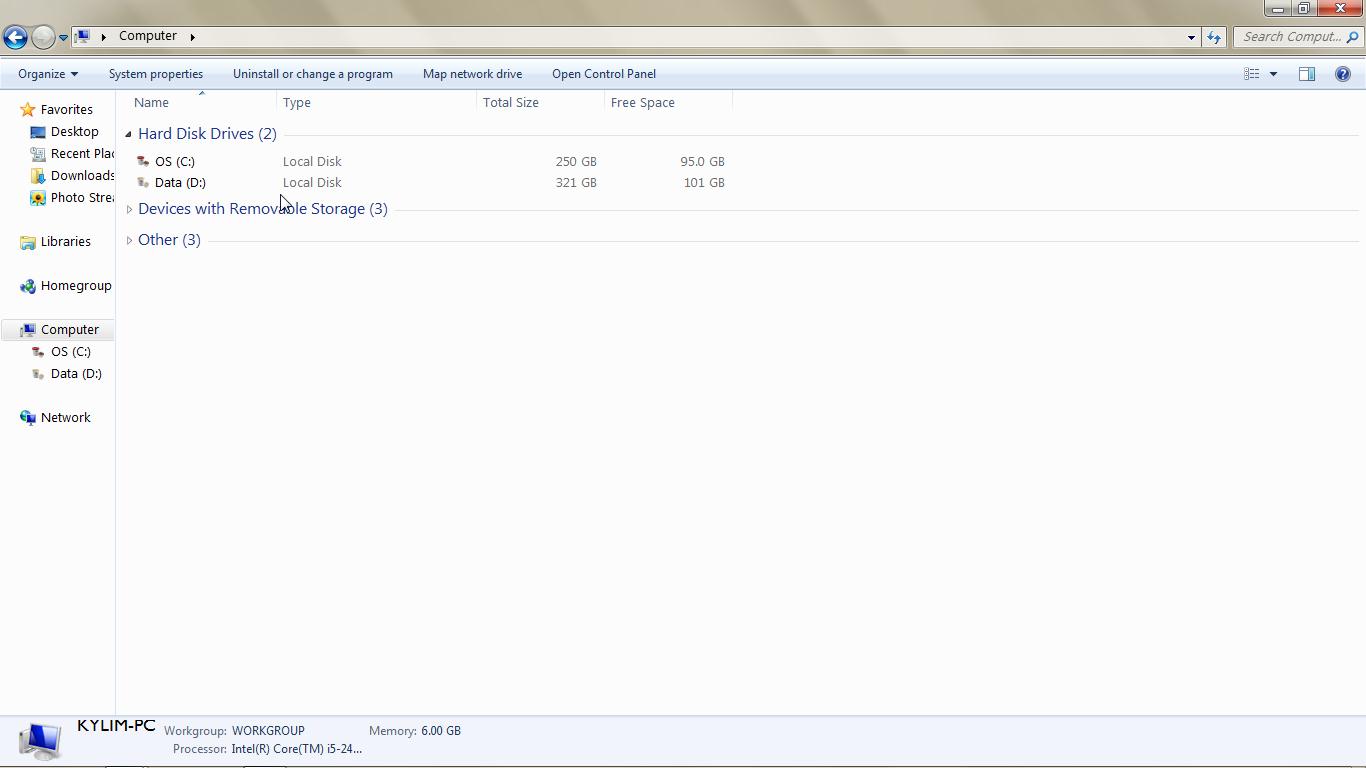Open Control Panel from the toolbar
The width and height of the screenshot is (1366, 768).
click(x=604, y=73)
